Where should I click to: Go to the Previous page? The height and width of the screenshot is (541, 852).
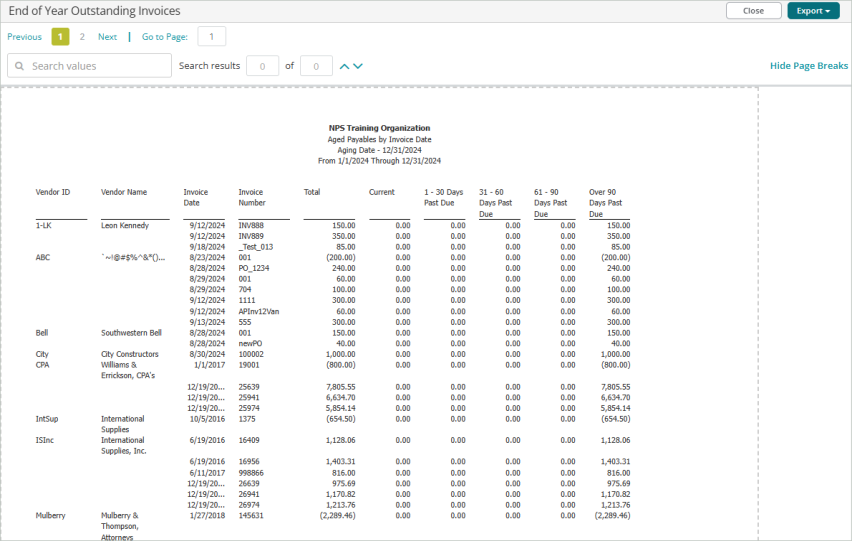[x=24, y=37]
